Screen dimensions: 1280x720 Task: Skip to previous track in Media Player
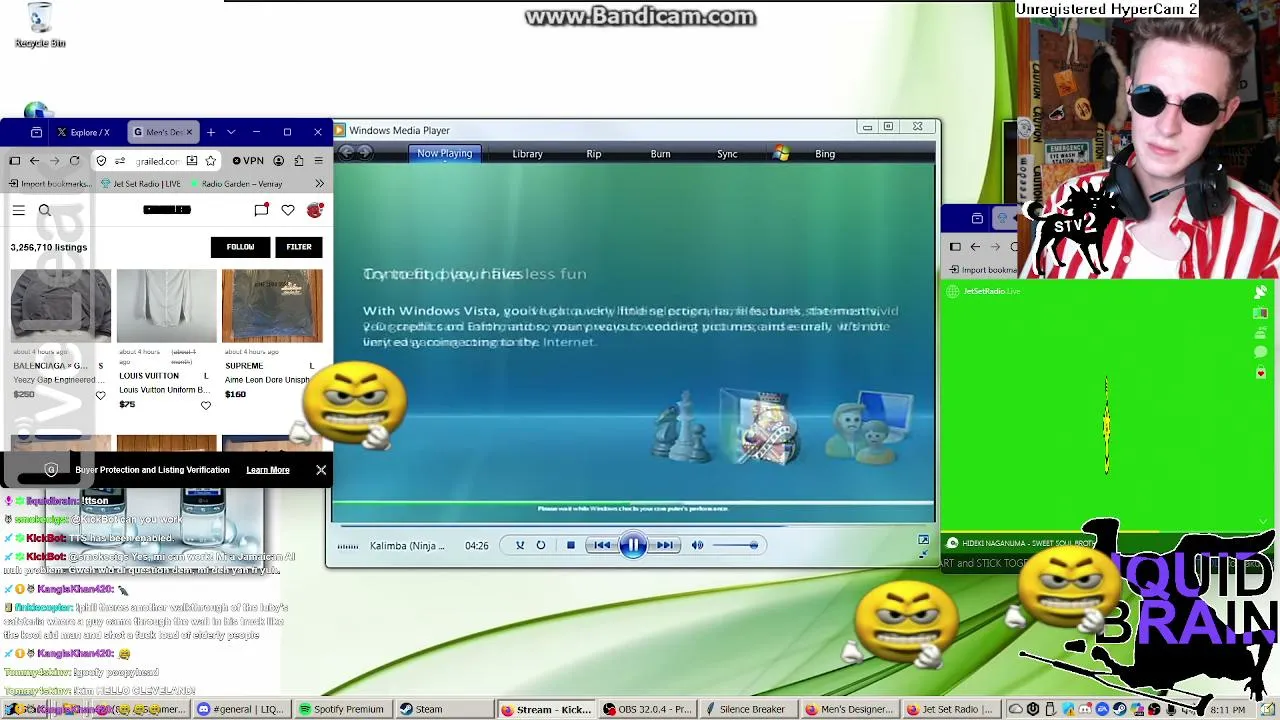[602, 545]
